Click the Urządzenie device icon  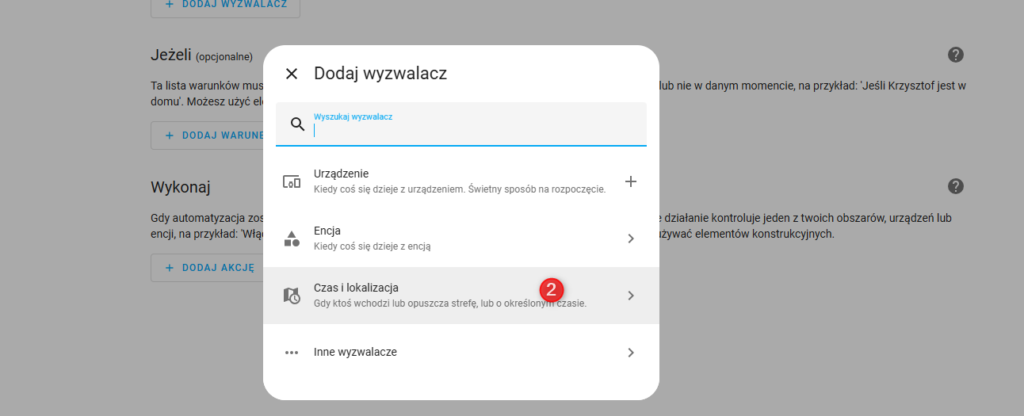[x=292, y=181]
